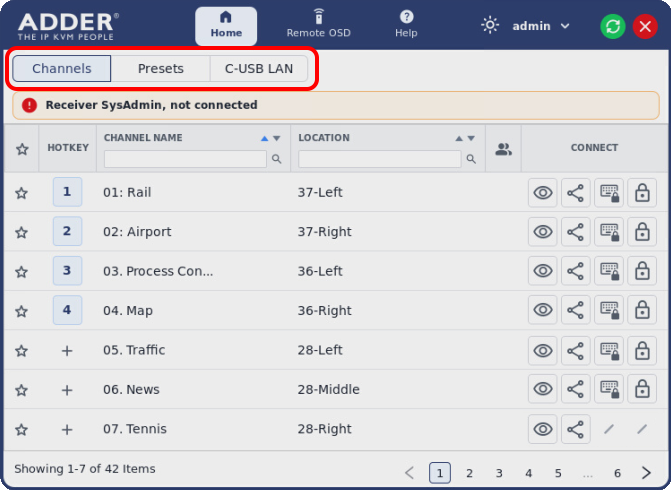
Task: Connect shared mode to 03. Process Con...
Action: coord(576,271)
